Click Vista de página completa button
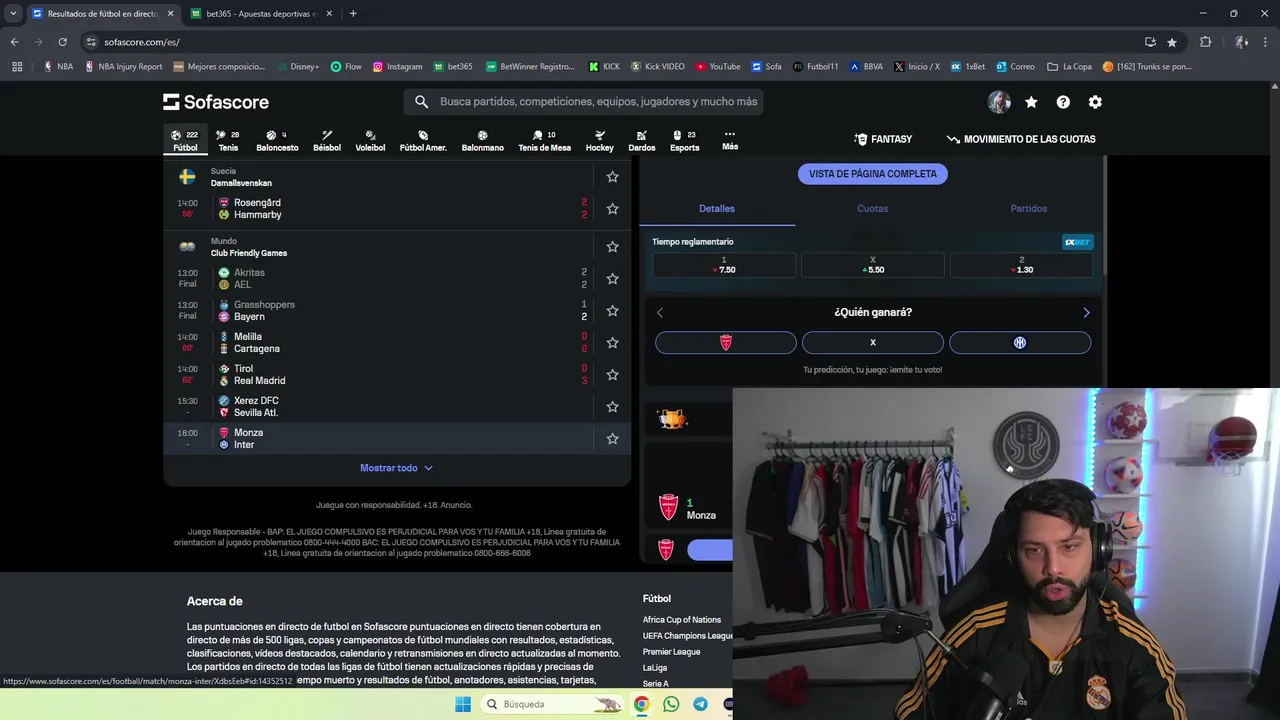This screenshot has height=720, width=1280. (x=873, y=174)
